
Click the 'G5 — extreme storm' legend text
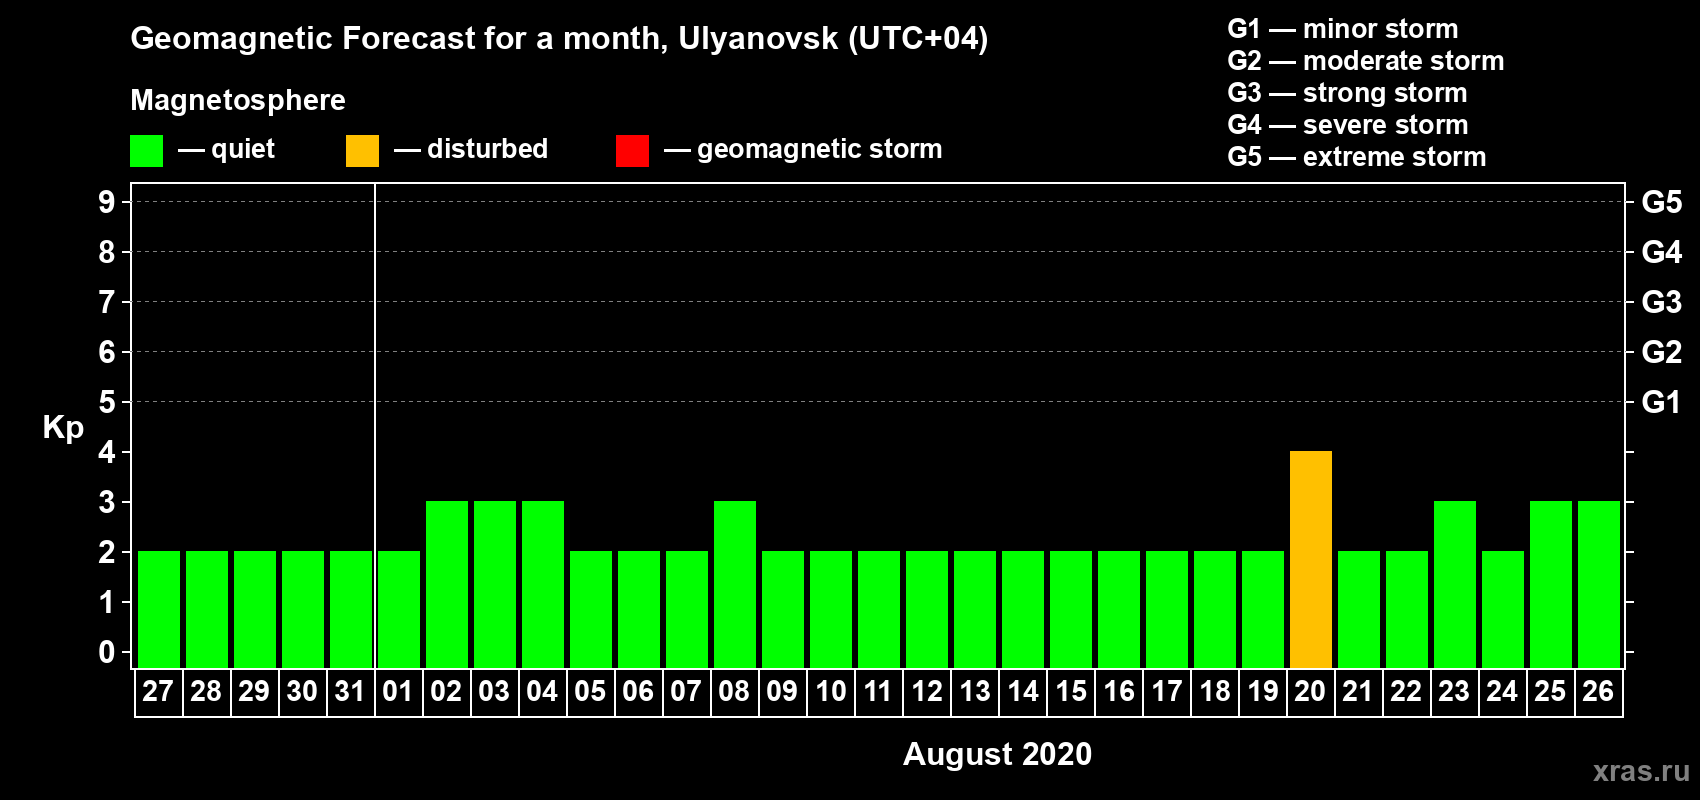pyautogui.click(x=1357, y=157)
